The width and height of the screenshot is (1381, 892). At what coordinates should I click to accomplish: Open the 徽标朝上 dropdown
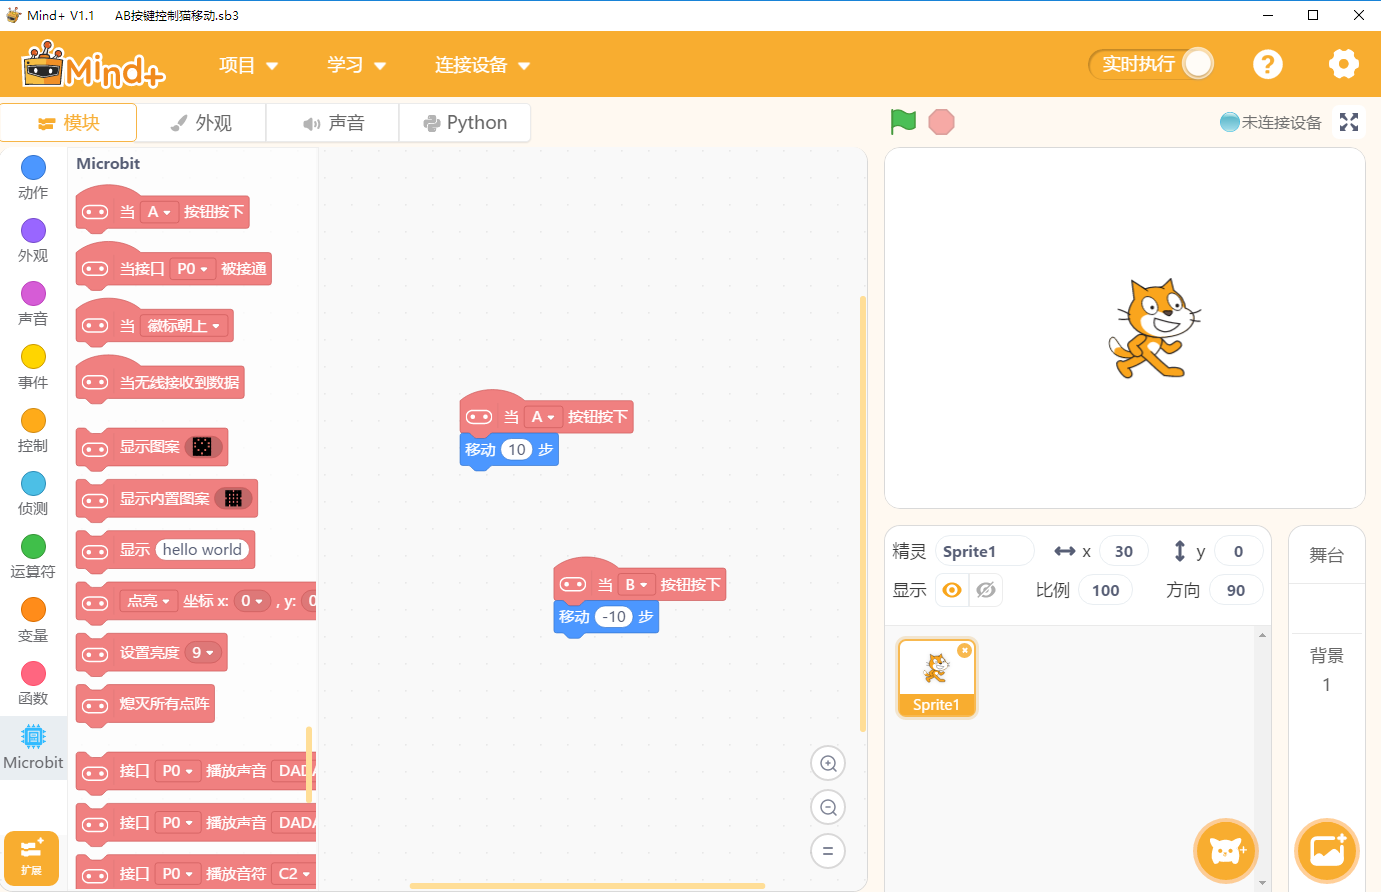coord(184,326)
